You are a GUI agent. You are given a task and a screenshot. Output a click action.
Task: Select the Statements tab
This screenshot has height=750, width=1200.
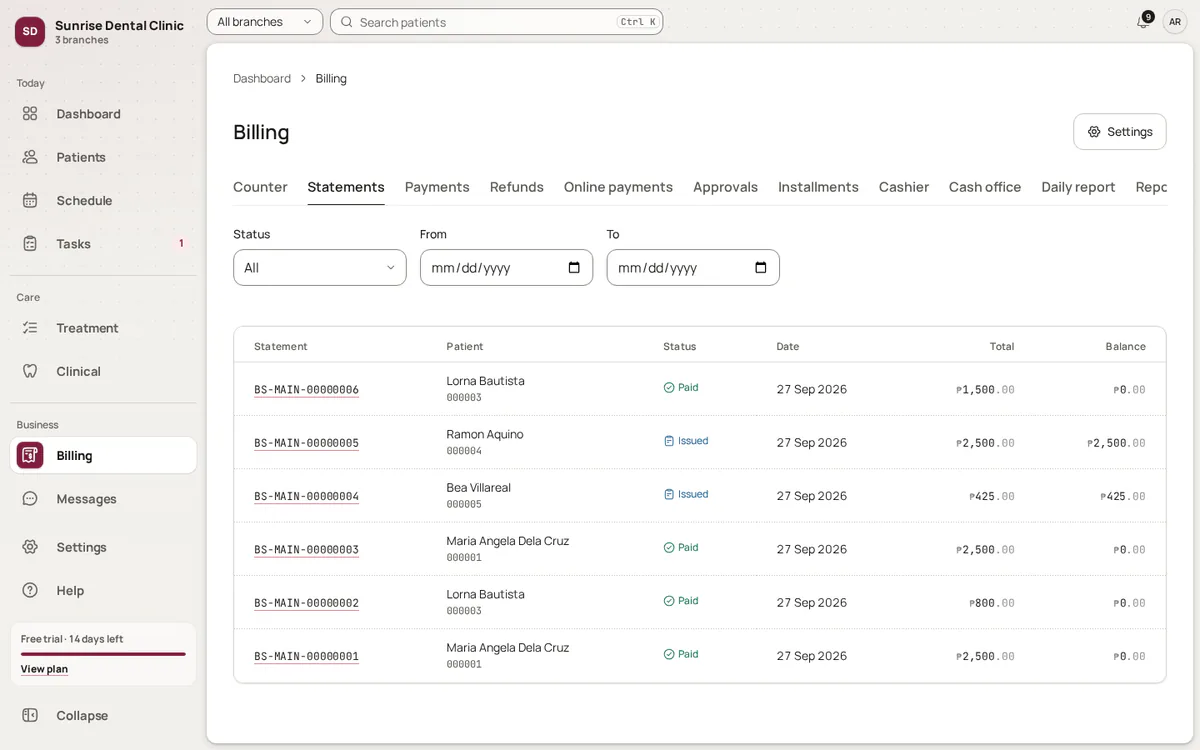346,187
